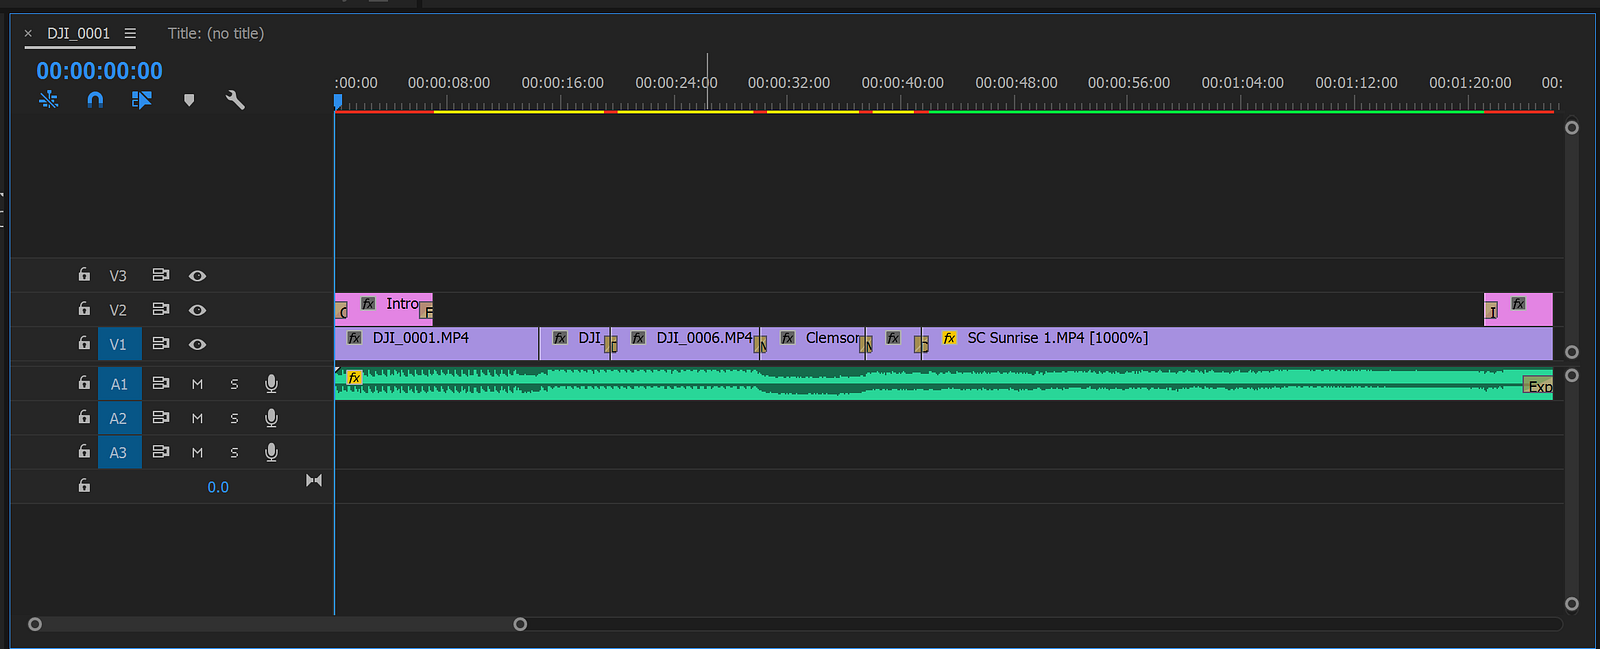1600x649 pixels.
Task: Enable voice-over record on A1
Action: point(271,384)
